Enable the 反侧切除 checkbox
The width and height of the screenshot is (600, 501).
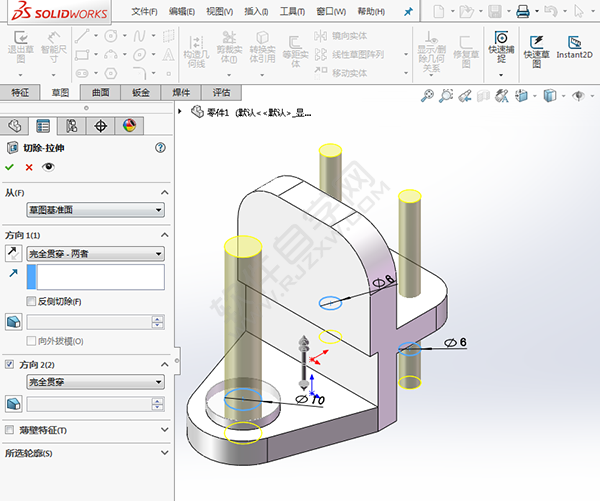tap(31, 301)
